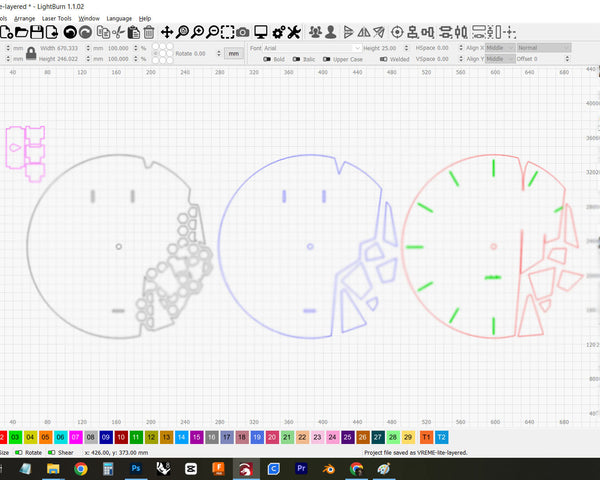Open the Align X Middle dropdown

(500, 48)
